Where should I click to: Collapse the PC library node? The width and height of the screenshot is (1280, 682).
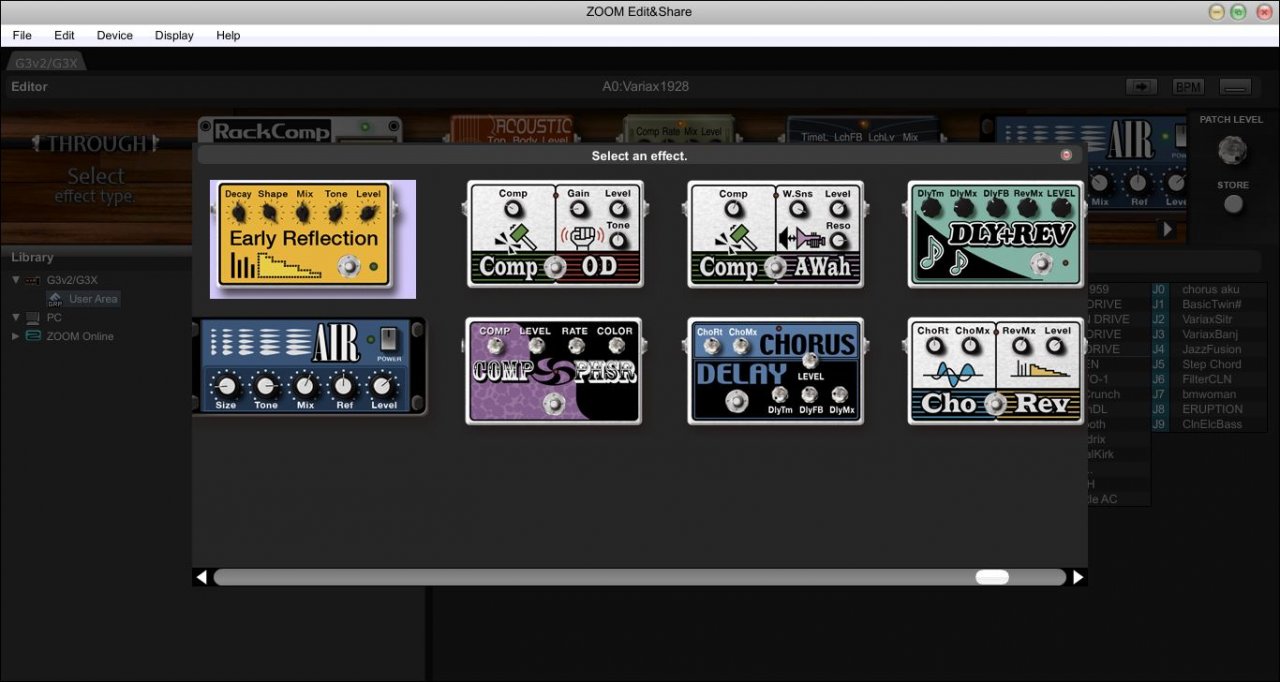pos(16,317)
